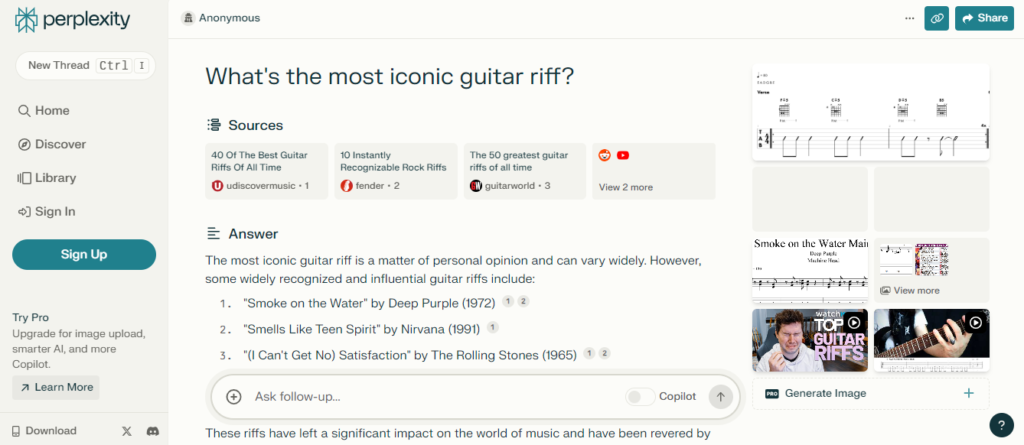
Task: Open the three-dot more options menu
Action: pos(909,18)
